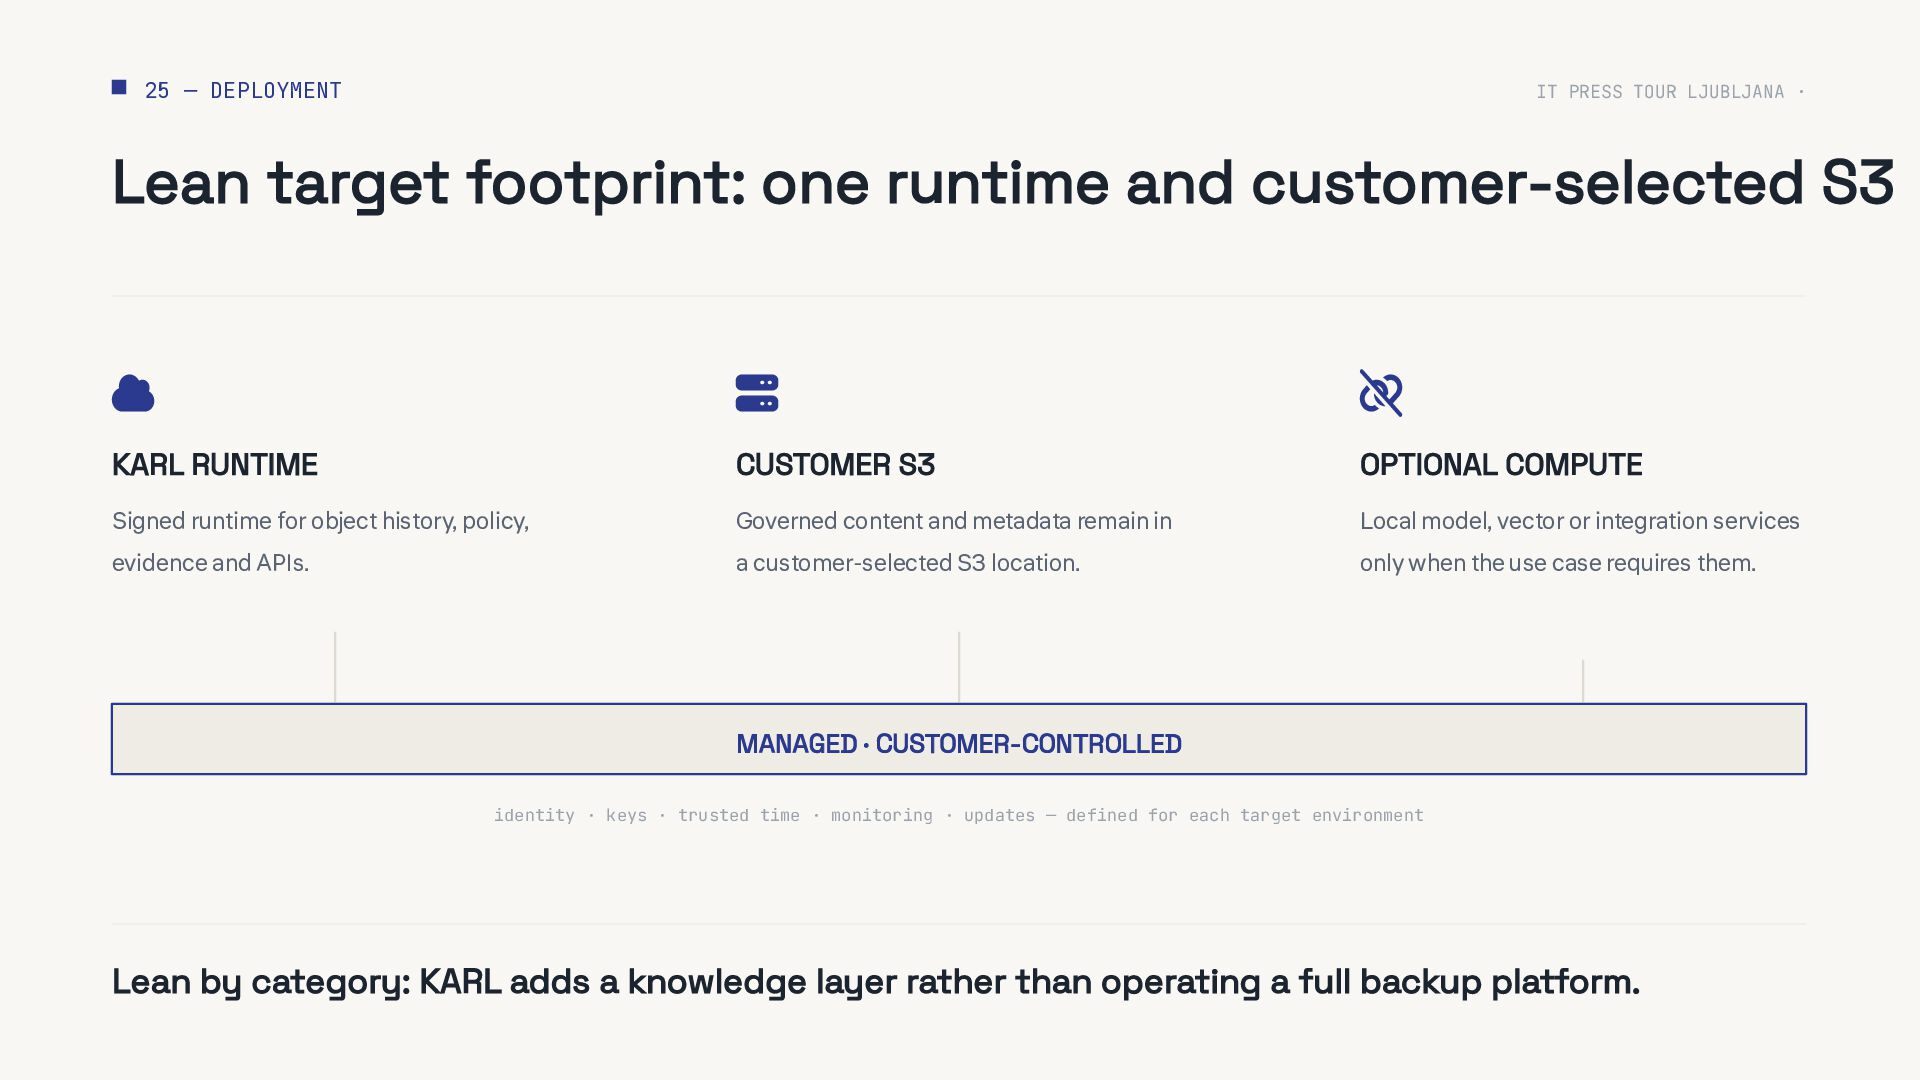Click the blue square marker beside 25 — DEPLOYMENT
The image size is (1920, 1080).
[119, 88]
